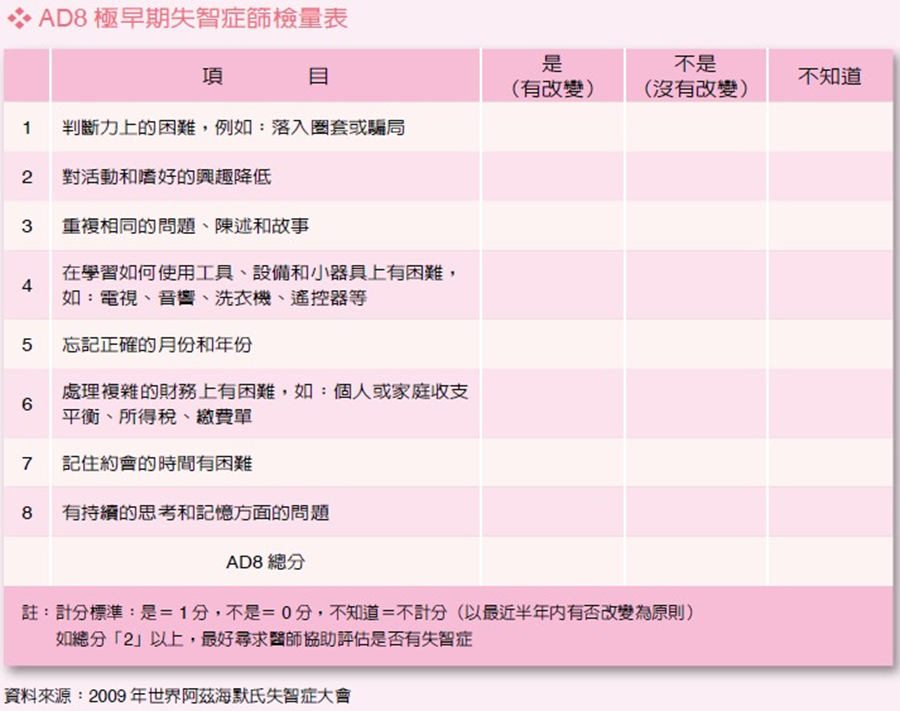Viewport: 900px width, 711px height.
Task: Click row number 2 in the table
Action: 27,177
